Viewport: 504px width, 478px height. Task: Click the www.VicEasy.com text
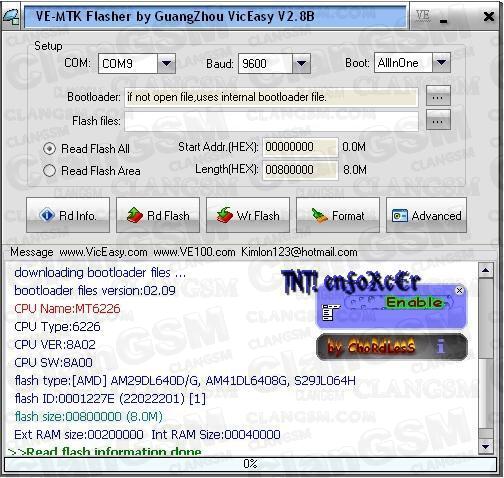tap(103, 252)
